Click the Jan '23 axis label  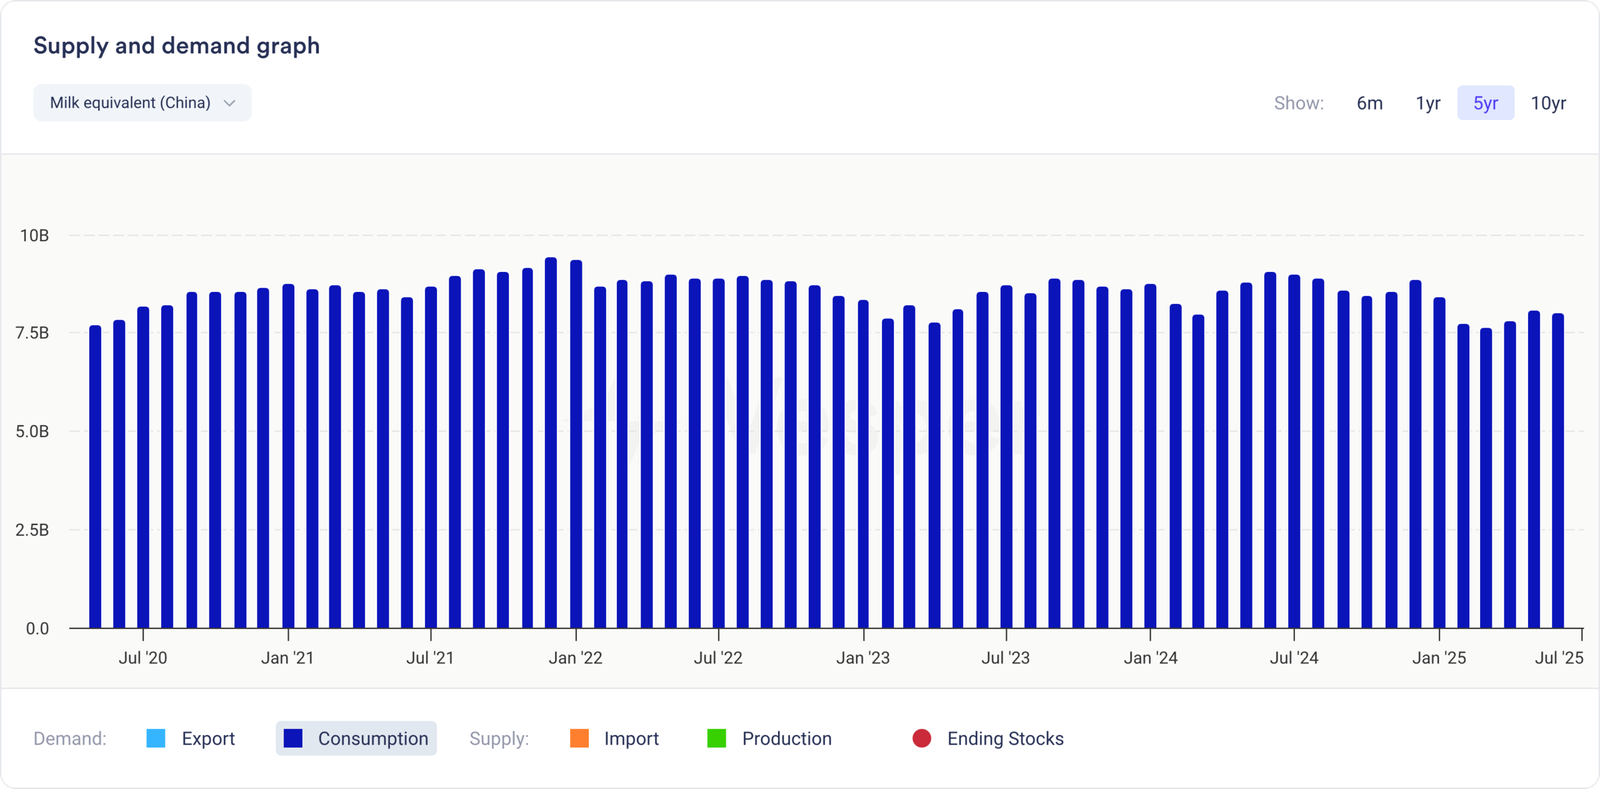coord(863,657)
